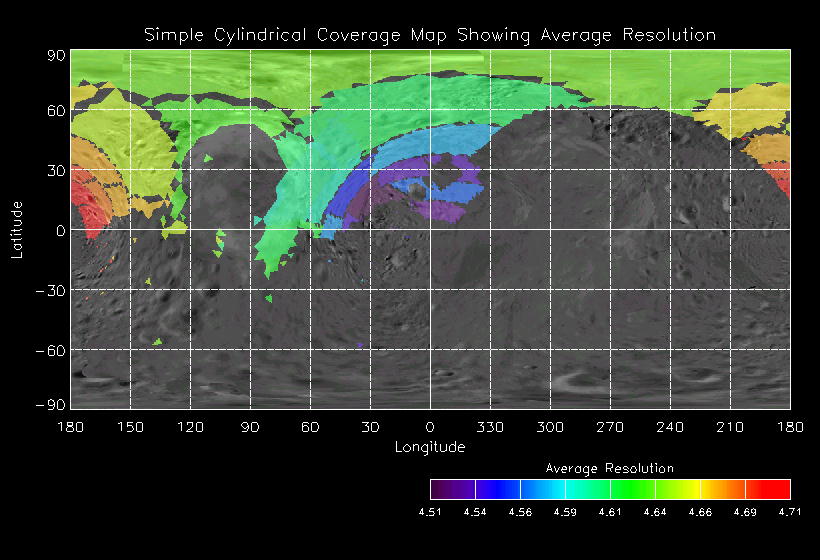Click the longitude tick label '150'
820x560 pixels.
(x=130, y=427)
